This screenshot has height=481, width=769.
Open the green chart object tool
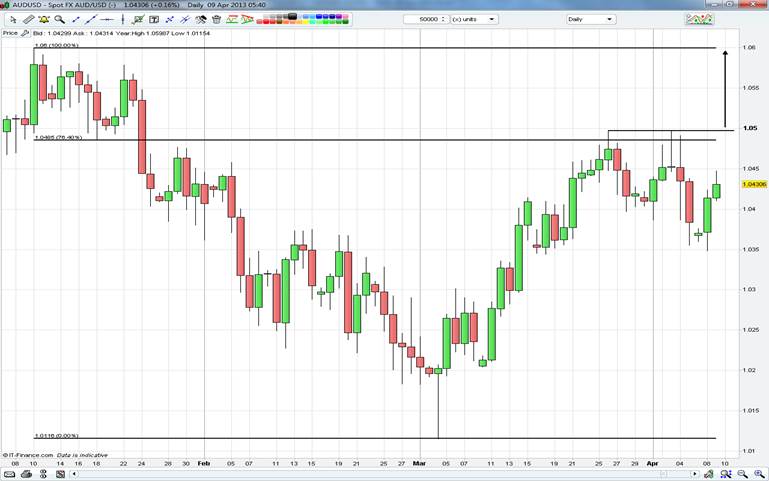138,20
